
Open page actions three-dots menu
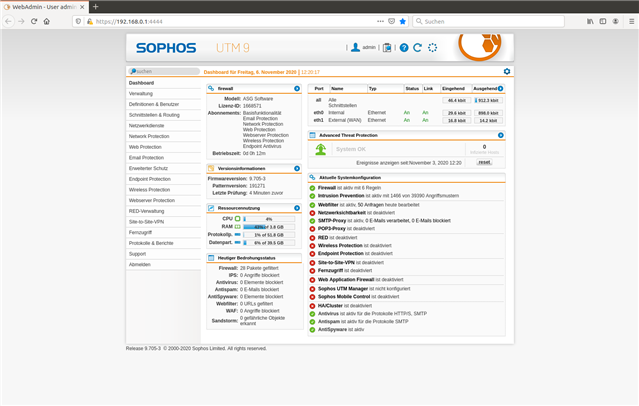pyautogui.click(x=380, y=21)
